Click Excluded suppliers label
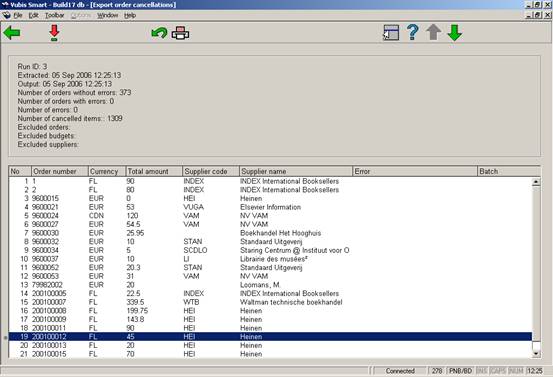 [48, 145]
